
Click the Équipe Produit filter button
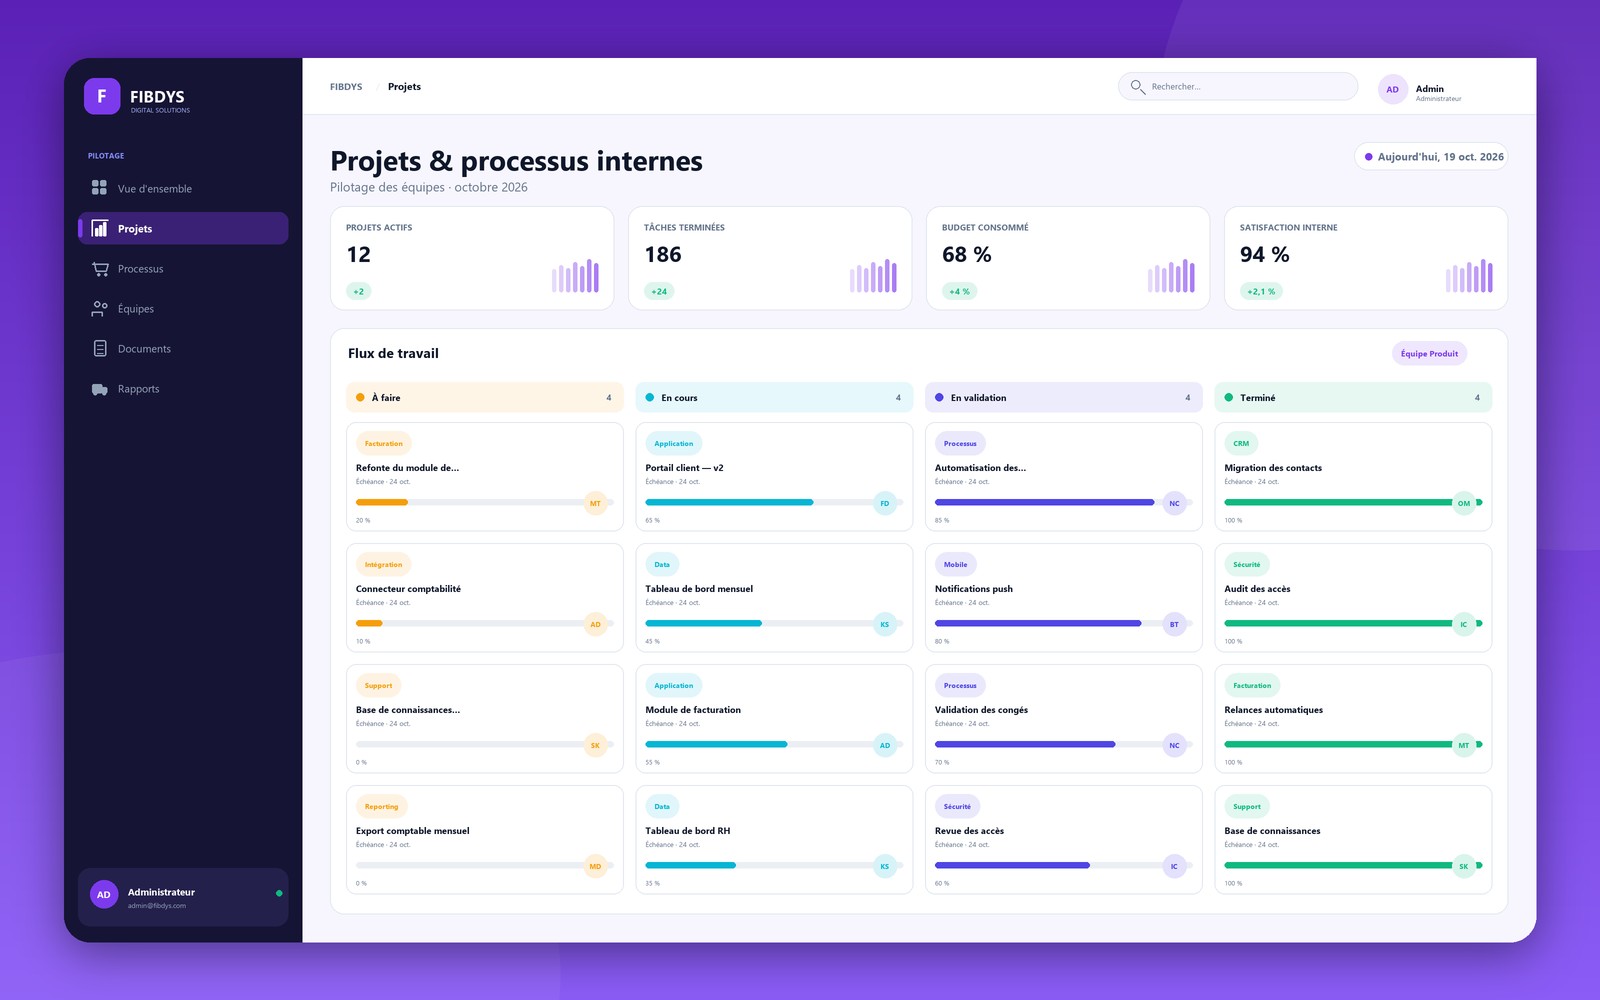tap(1429, 353)
